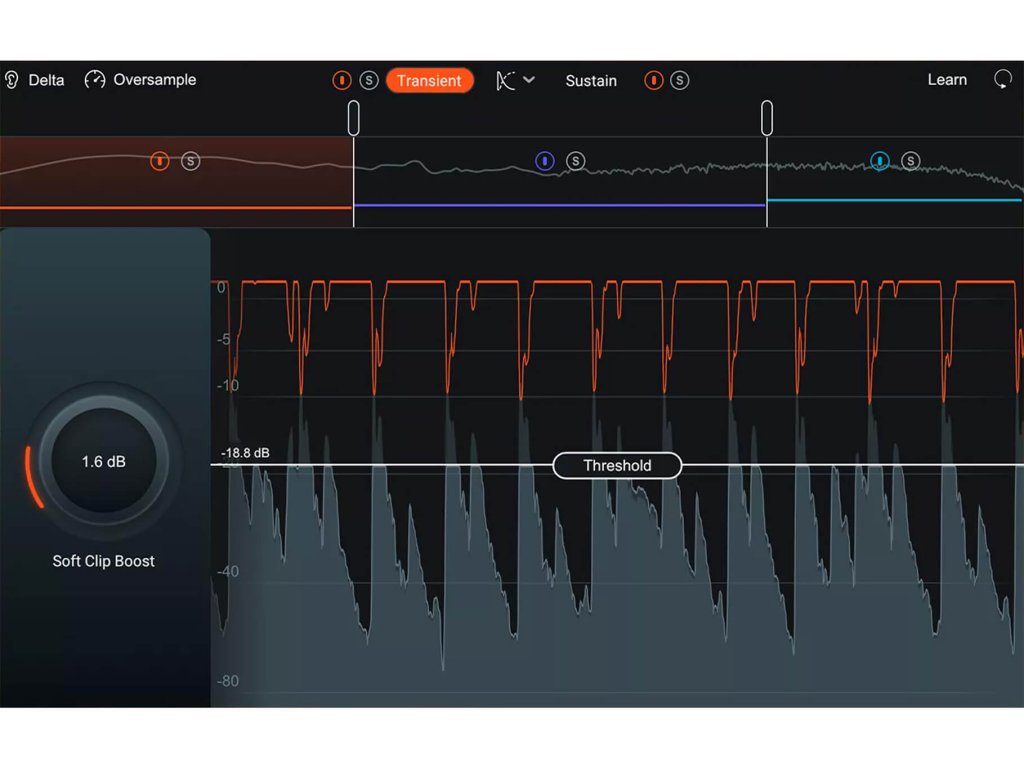Click the -80 scale label
Screen dimensions: 1024x768
point(228,681)
